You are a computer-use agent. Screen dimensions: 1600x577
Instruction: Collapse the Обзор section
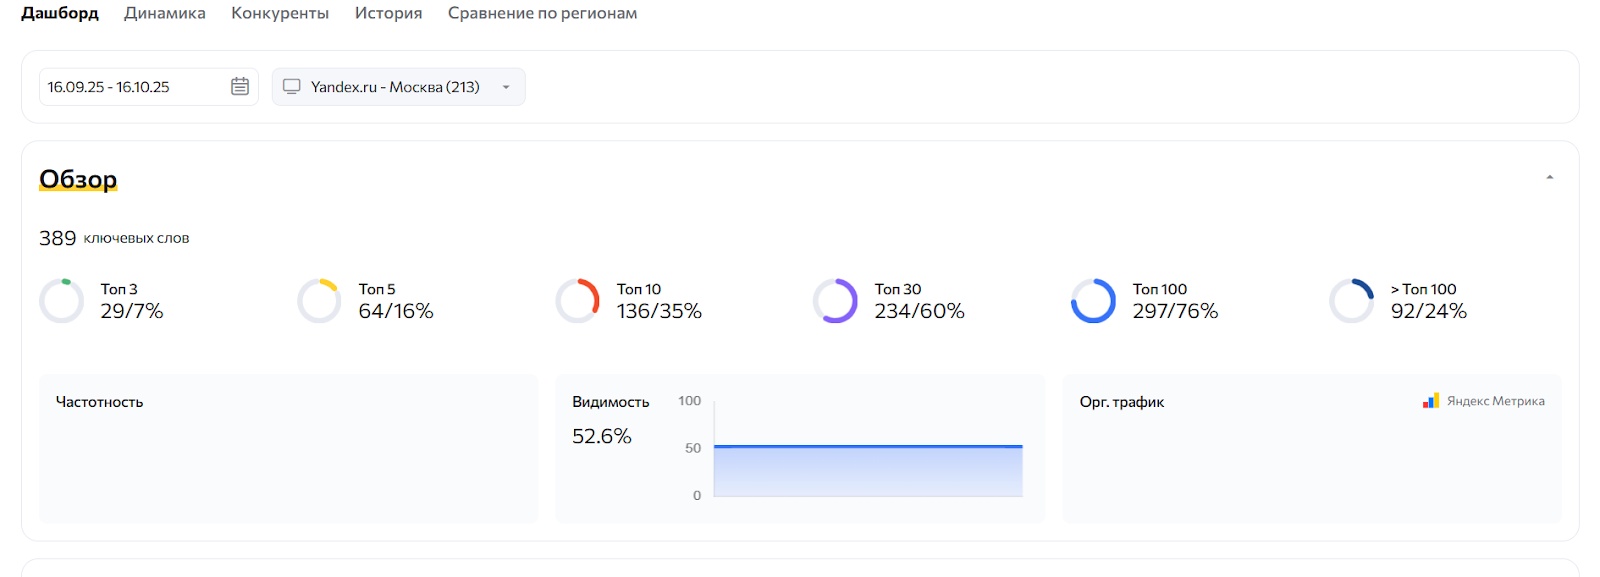coord(1549,177)
